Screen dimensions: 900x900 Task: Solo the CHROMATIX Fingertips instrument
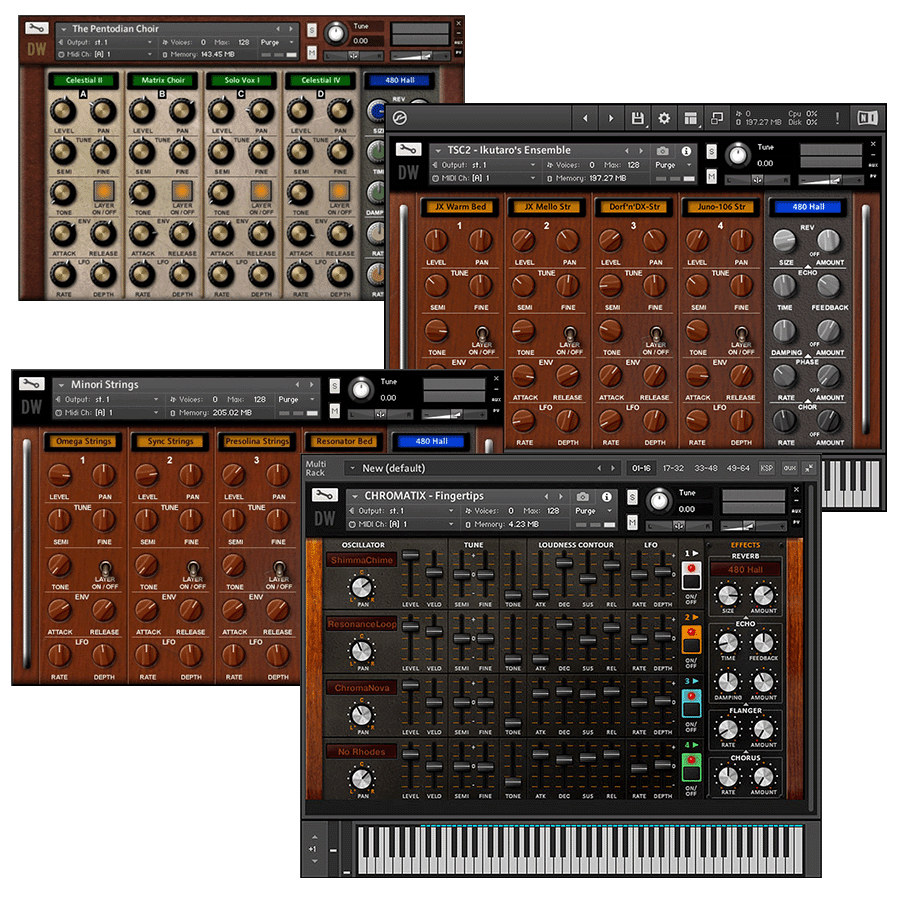point(632,497)
